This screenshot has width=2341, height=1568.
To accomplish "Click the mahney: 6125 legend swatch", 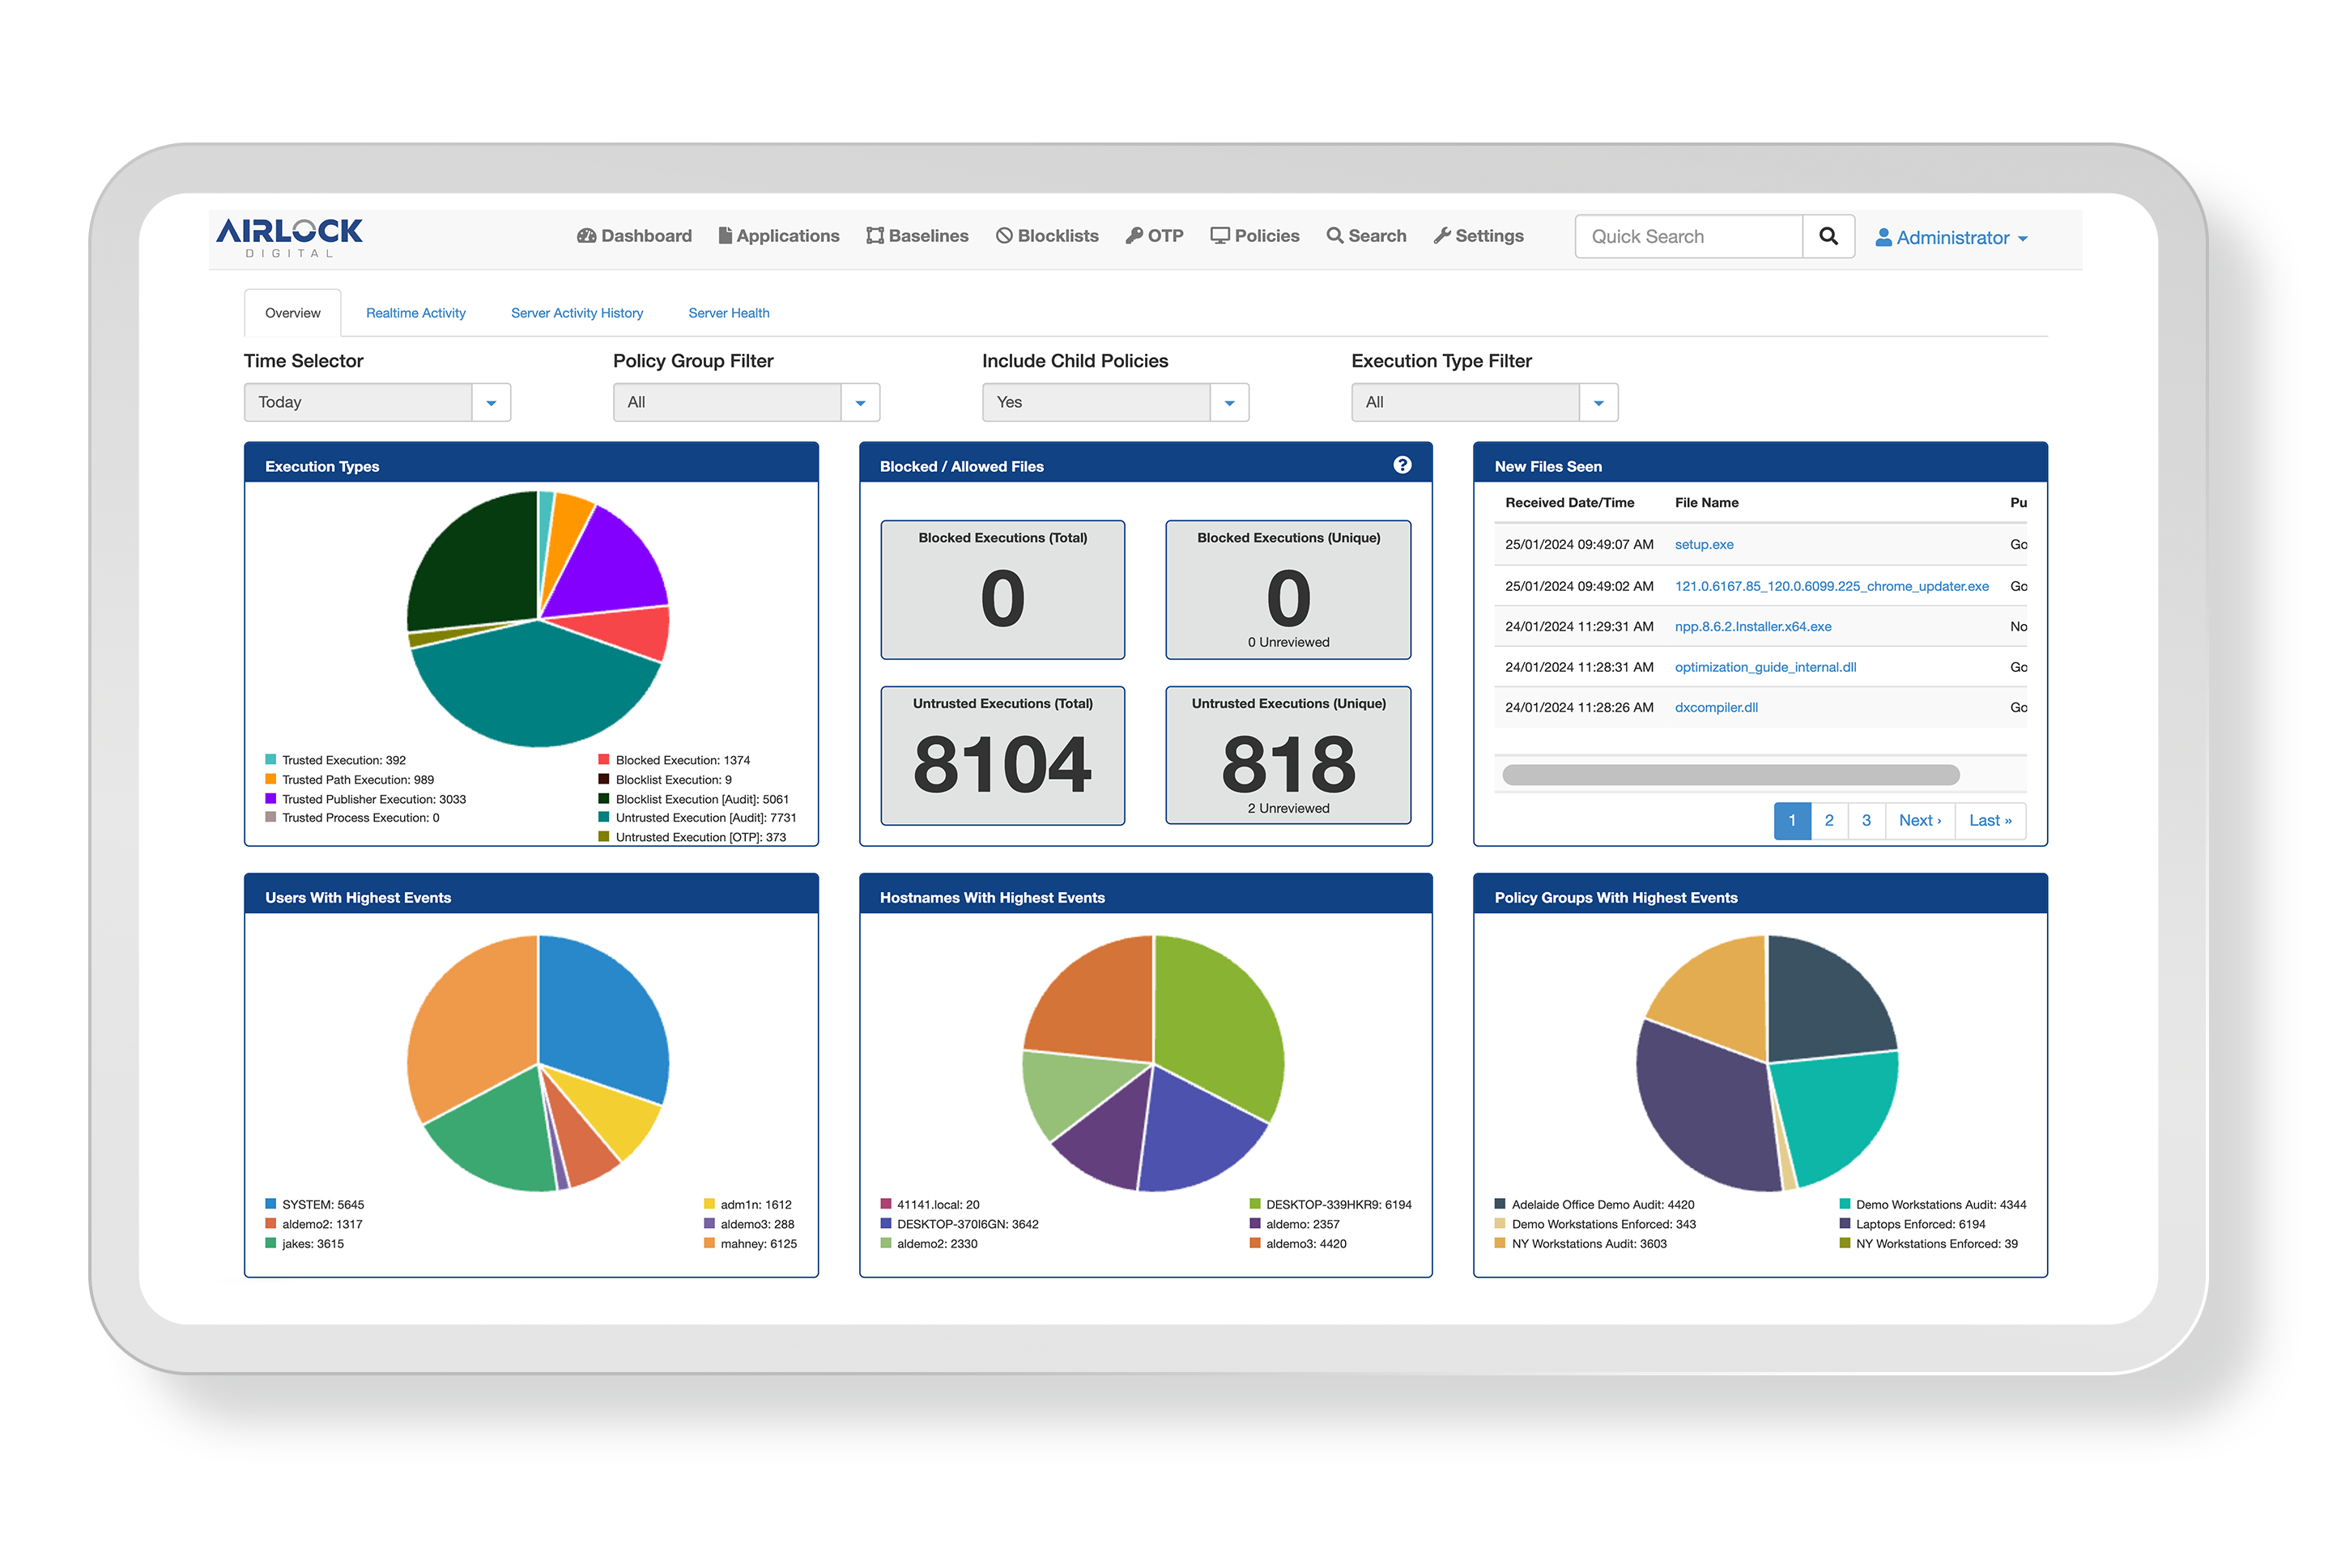I will point(709,1243).
